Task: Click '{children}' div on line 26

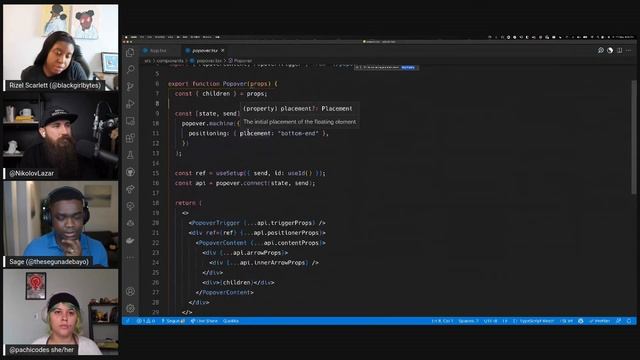Action: click(238, 282)
